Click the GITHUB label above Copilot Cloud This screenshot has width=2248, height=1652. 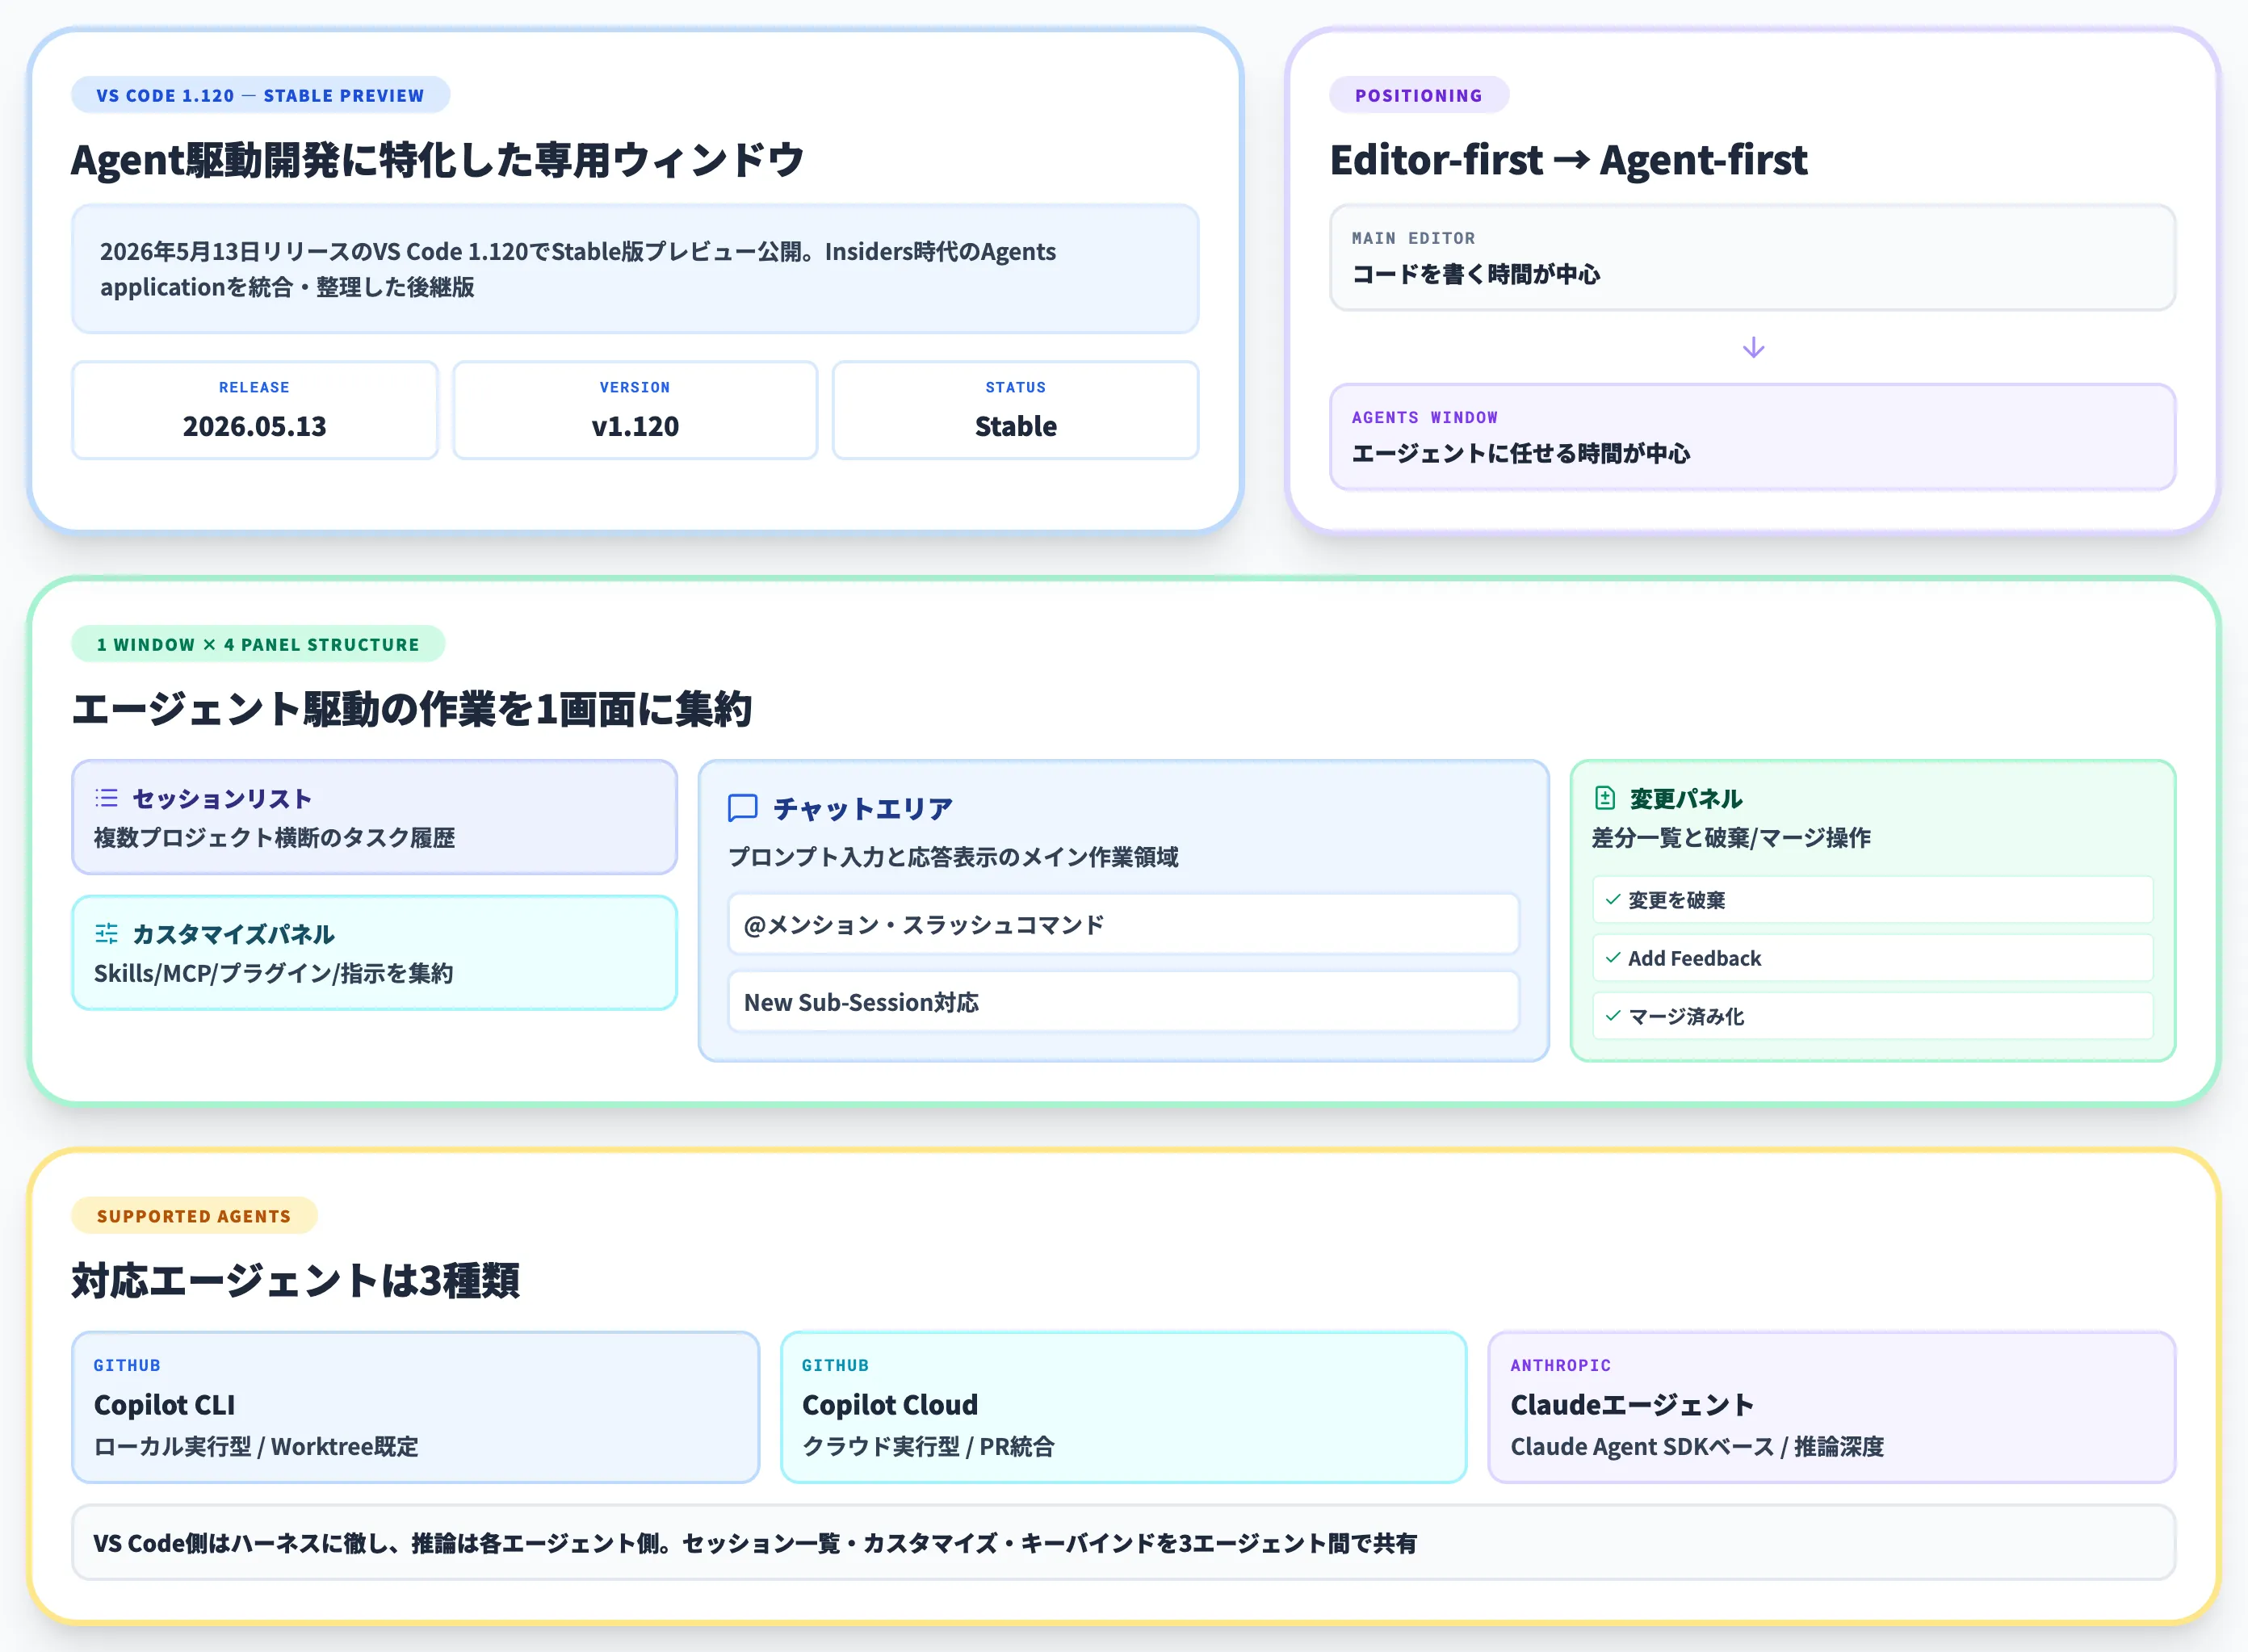point(835,1365)
